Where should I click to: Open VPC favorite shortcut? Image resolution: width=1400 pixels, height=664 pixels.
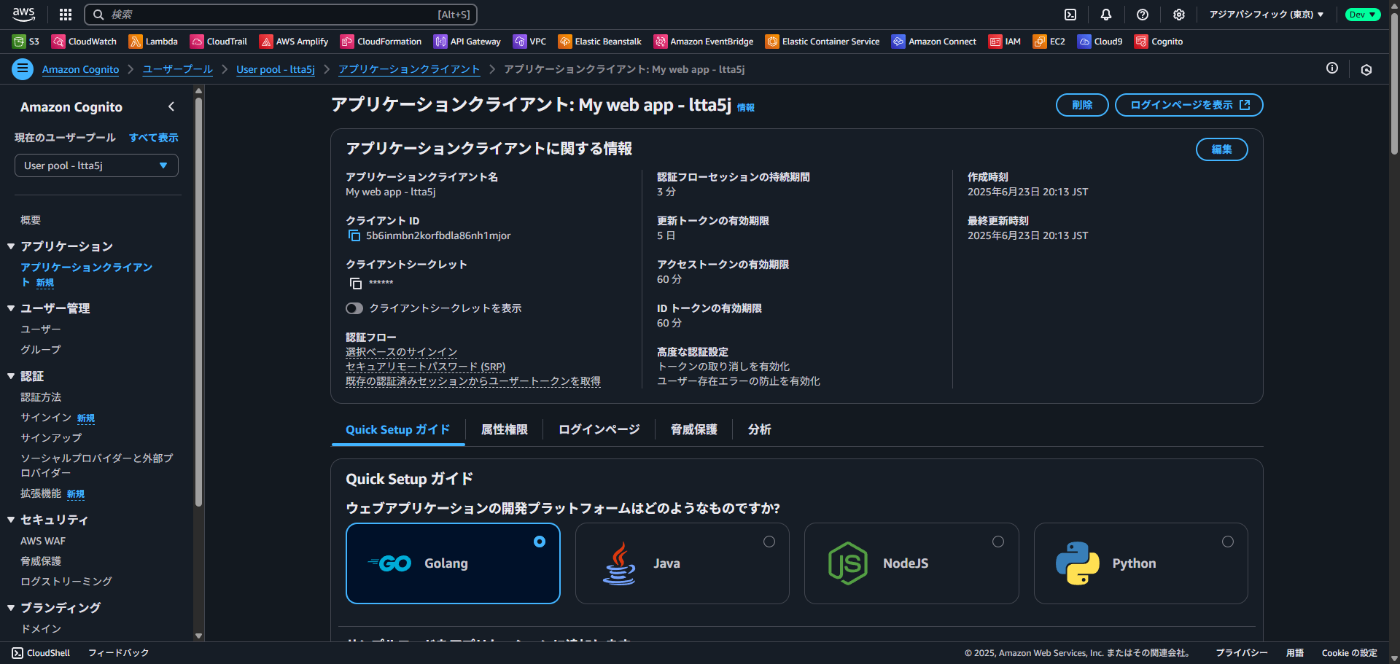tap(529, 42)
